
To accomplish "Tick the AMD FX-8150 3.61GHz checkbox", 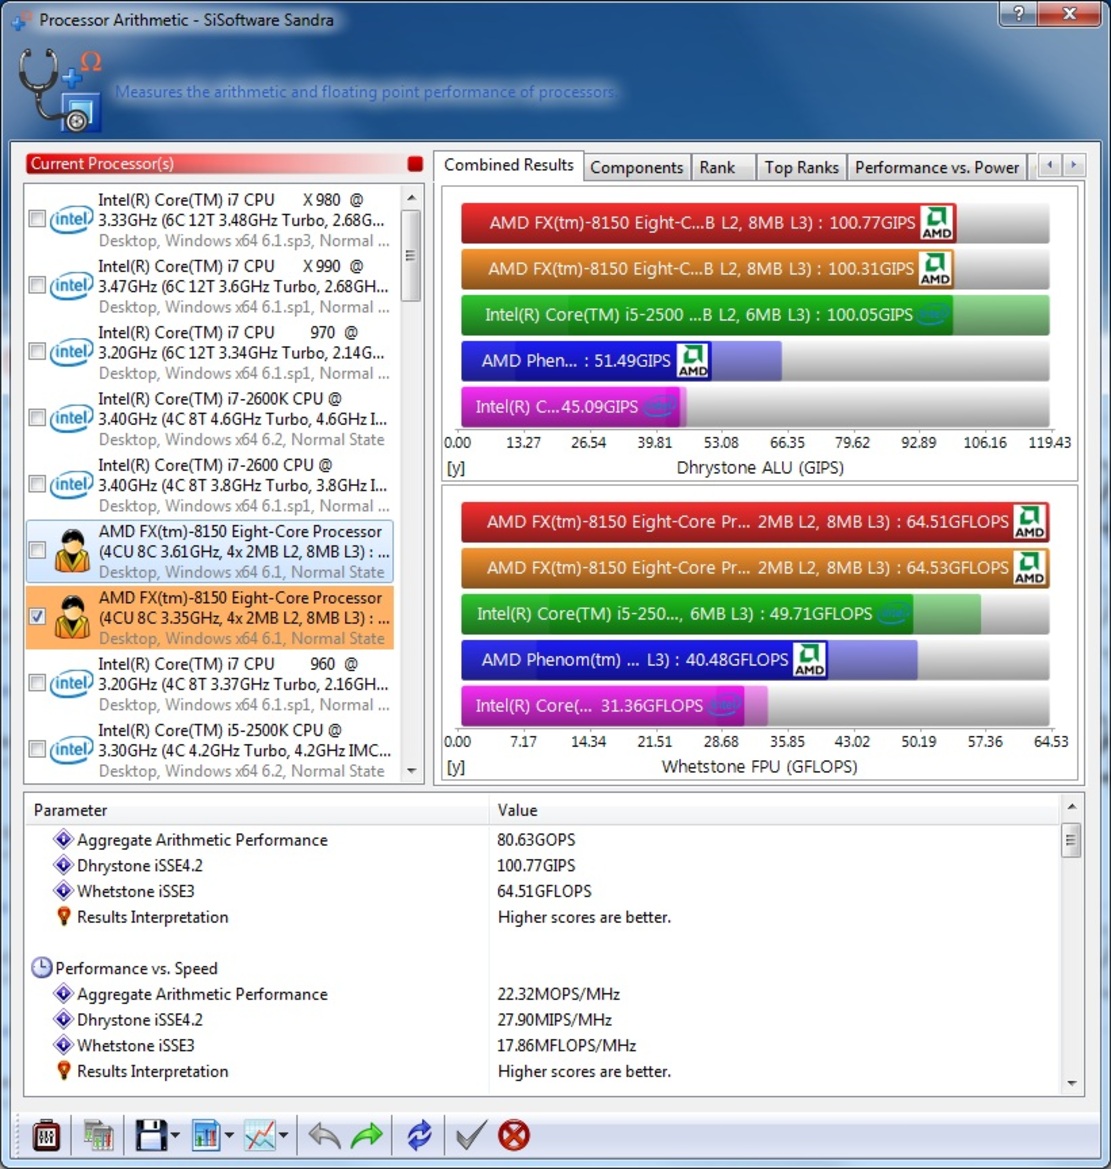I will (37, 551).
